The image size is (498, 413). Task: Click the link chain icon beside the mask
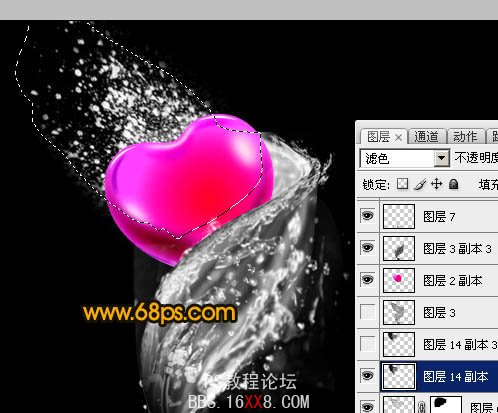click(422, 407)
